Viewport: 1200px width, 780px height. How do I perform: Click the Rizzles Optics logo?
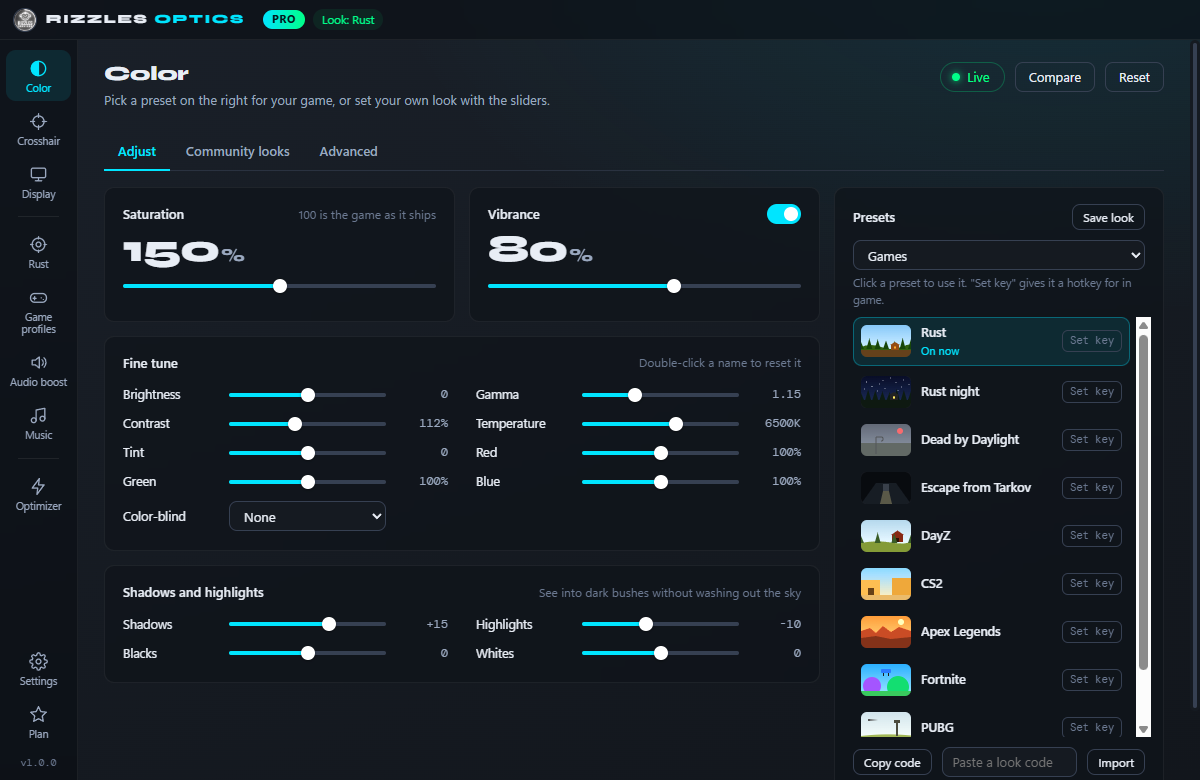(26, 19)
